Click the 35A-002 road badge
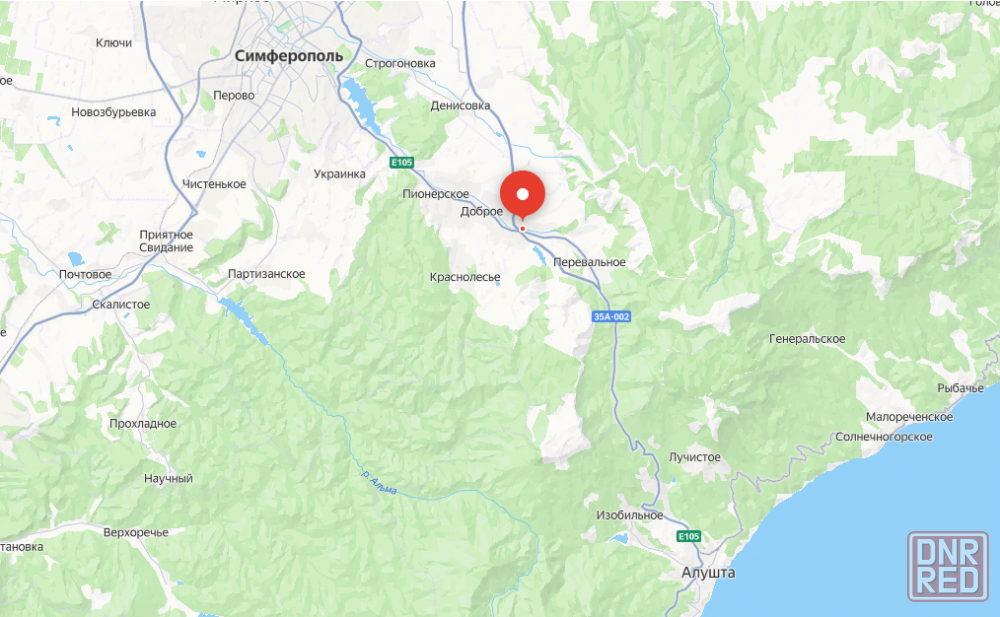This screenshot has height=617, width=1000. click(x=612, y=316)
